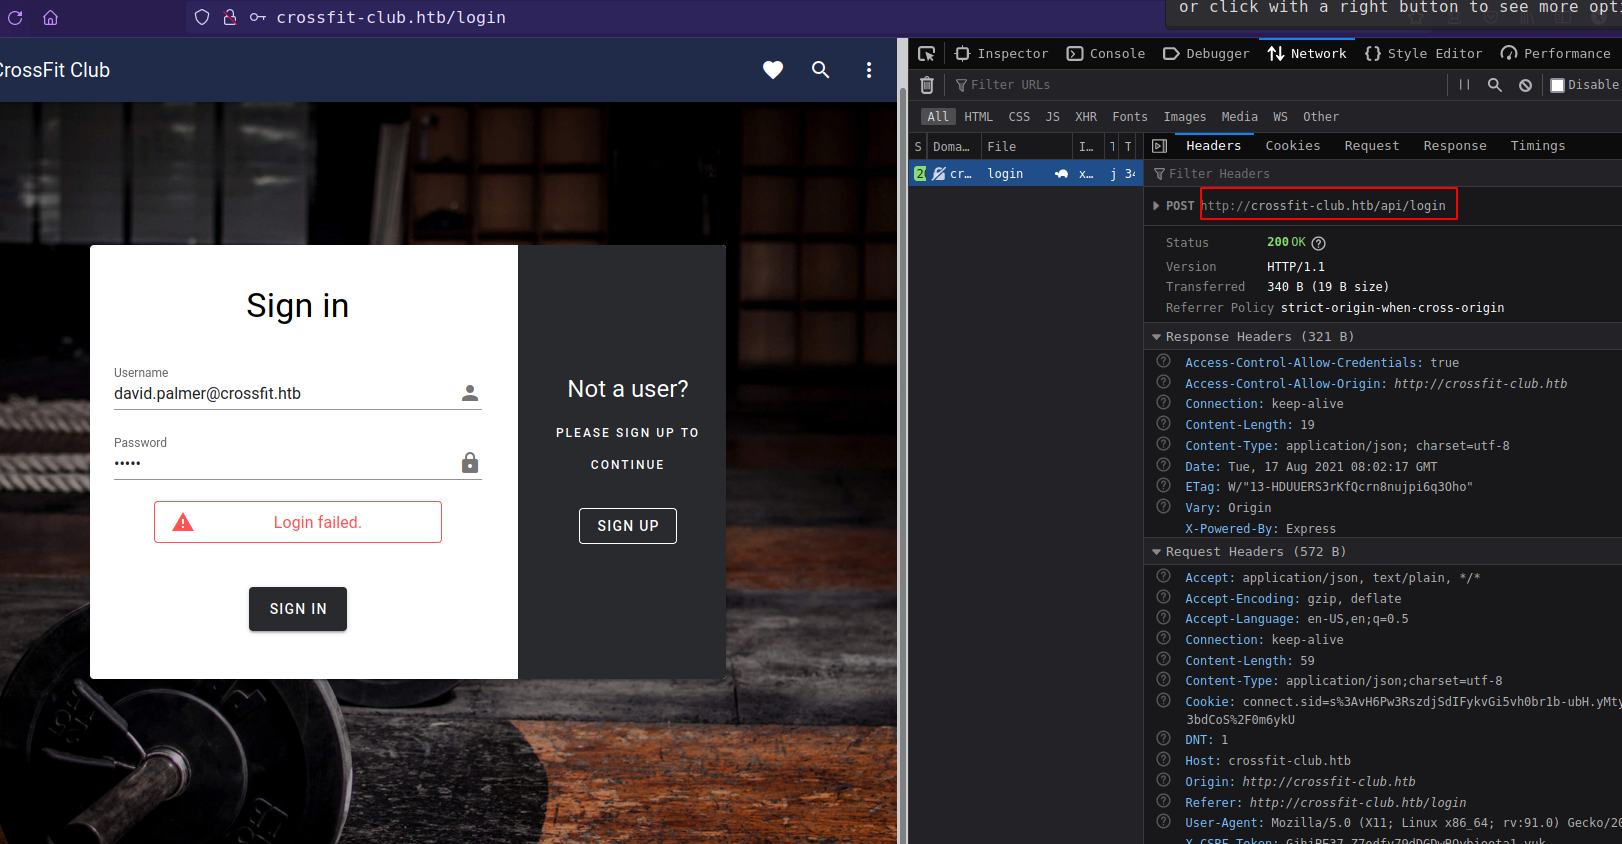Pause network recording with the pause toggle
The width and height of the screenshot is (1622, 844).
coord(1464,85)
